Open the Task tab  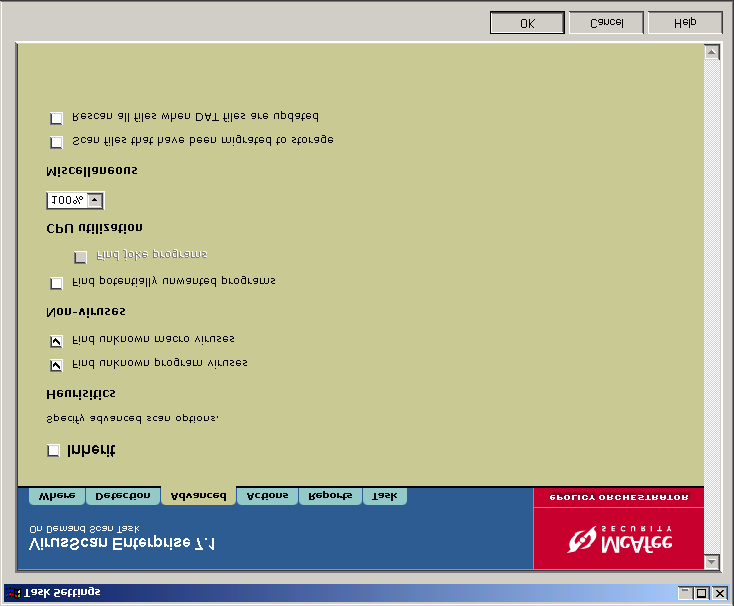[384, 496]
